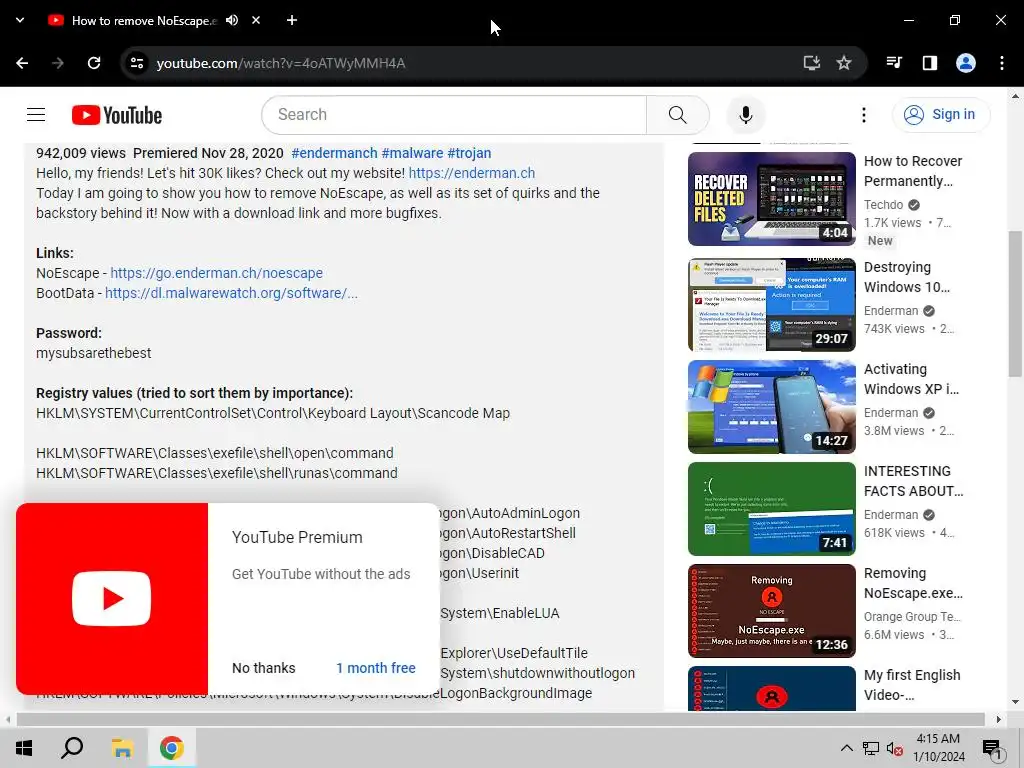Click the search magnifier button

(677, 115)
